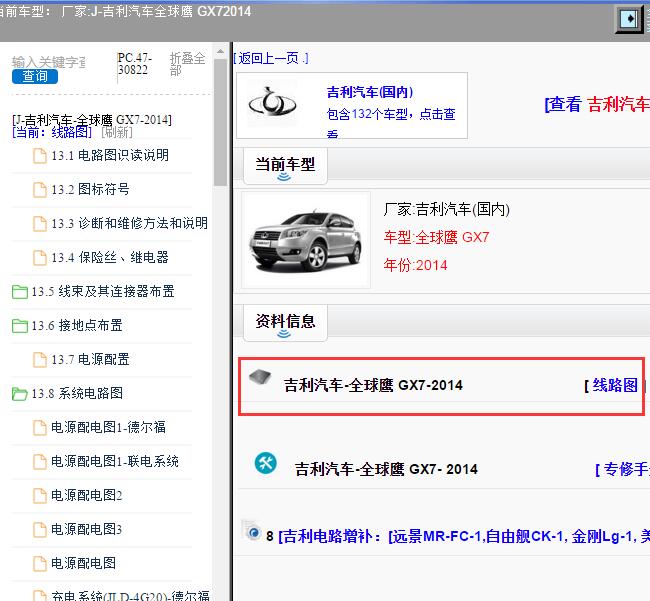Click 吉利电路增补 supplement link

tap(464, 536)
